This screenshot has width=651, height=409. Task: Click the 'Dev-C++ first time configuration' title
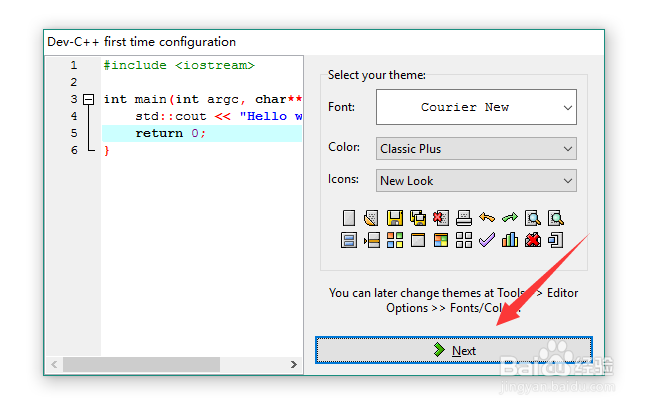pyautogui.click(x=142, y=42)
